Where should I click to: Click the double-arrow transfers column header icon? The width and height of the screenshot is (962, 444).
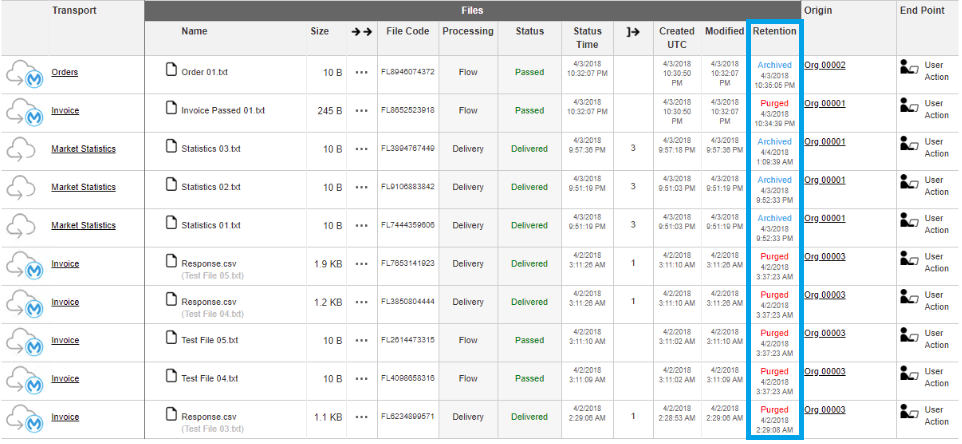[361, 32]
